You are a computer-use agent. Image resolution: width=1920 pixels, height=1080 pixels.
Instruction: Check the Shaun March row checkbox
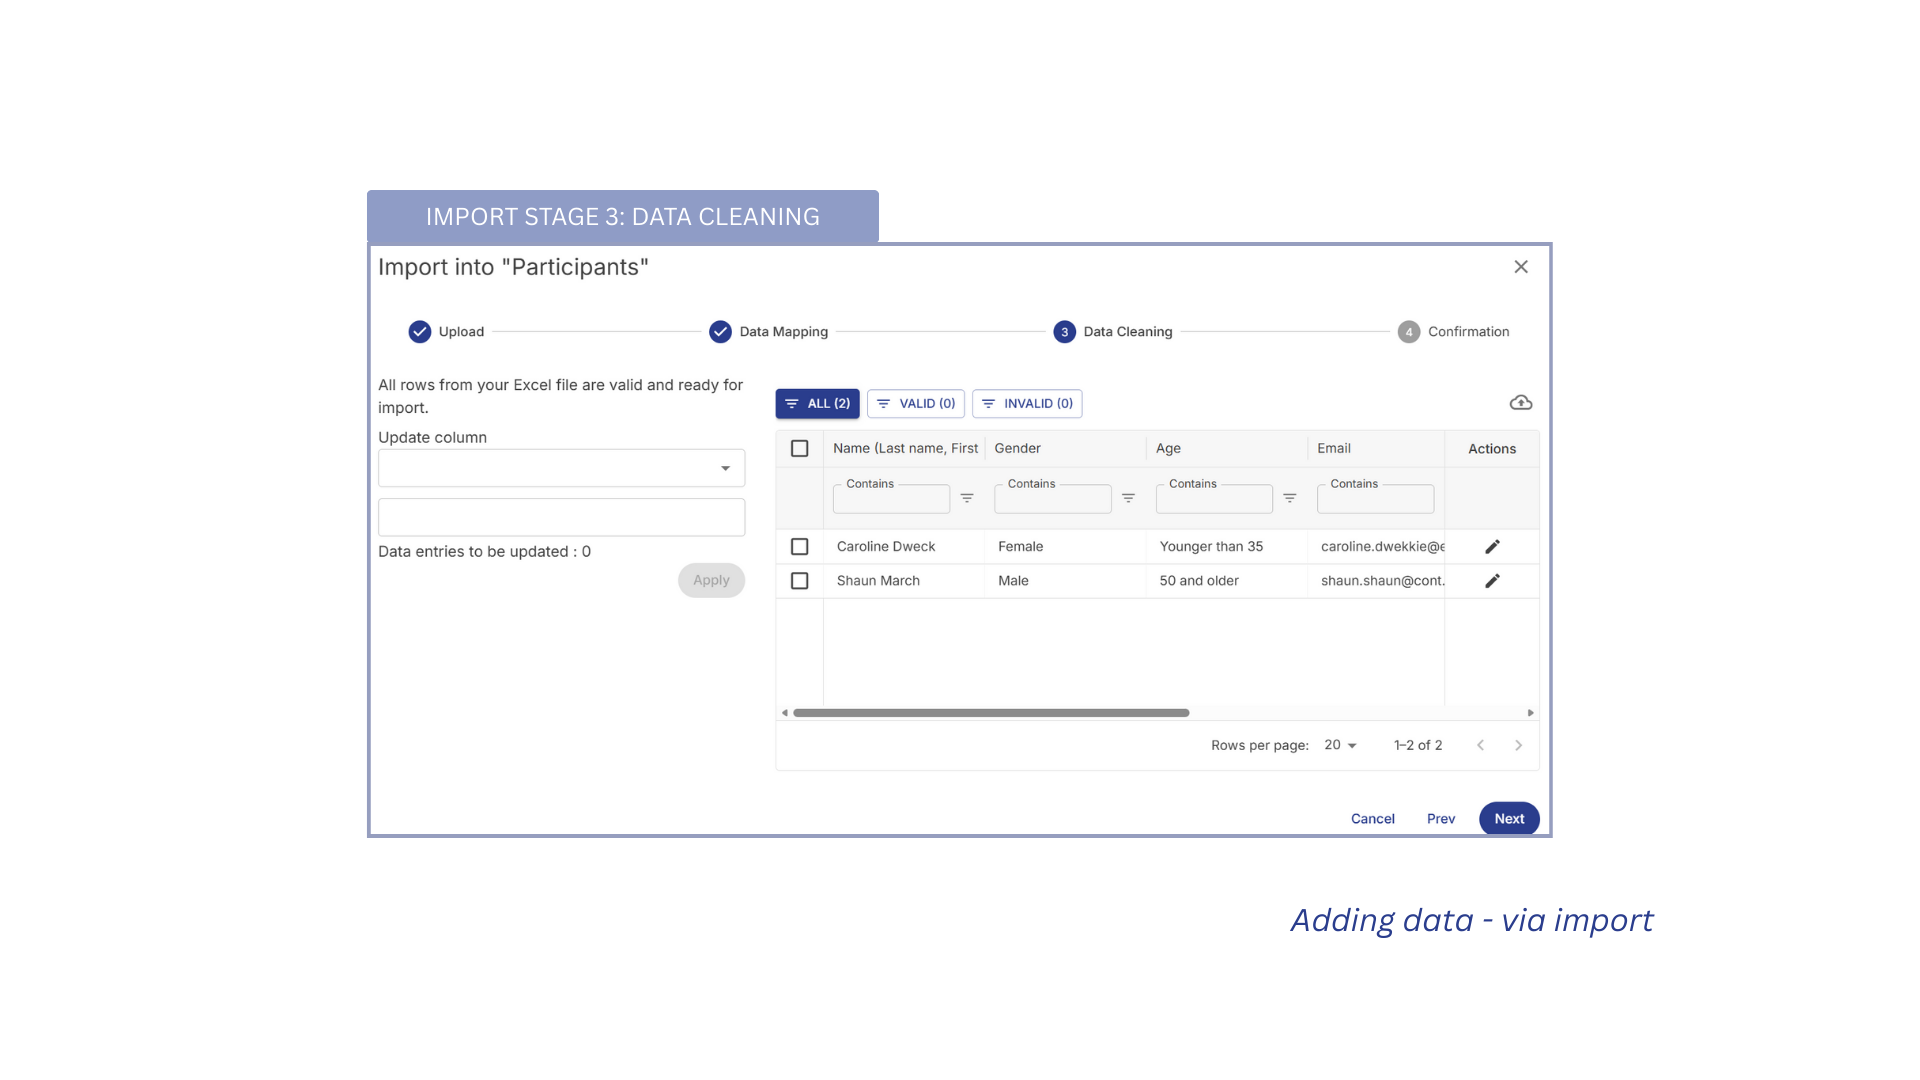pos(799,581)
